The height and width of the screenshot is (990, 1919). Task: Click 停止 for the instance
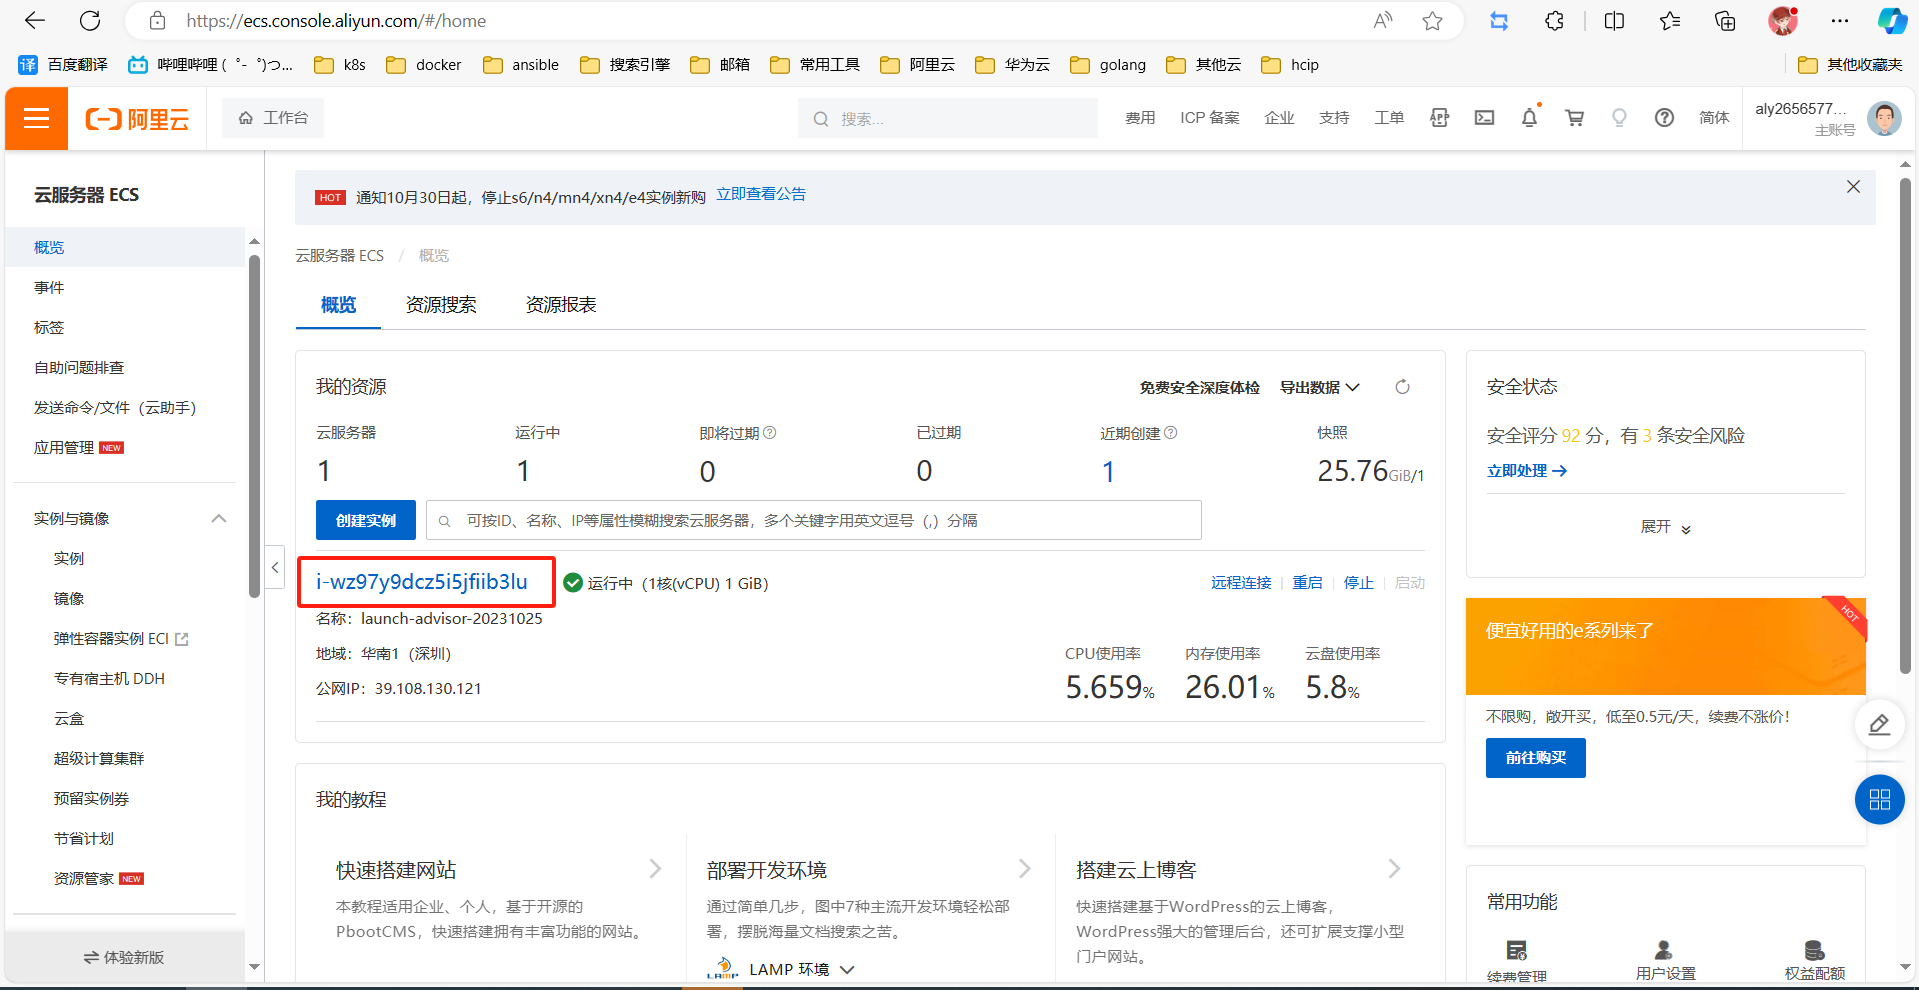(x=1358, y=583)
